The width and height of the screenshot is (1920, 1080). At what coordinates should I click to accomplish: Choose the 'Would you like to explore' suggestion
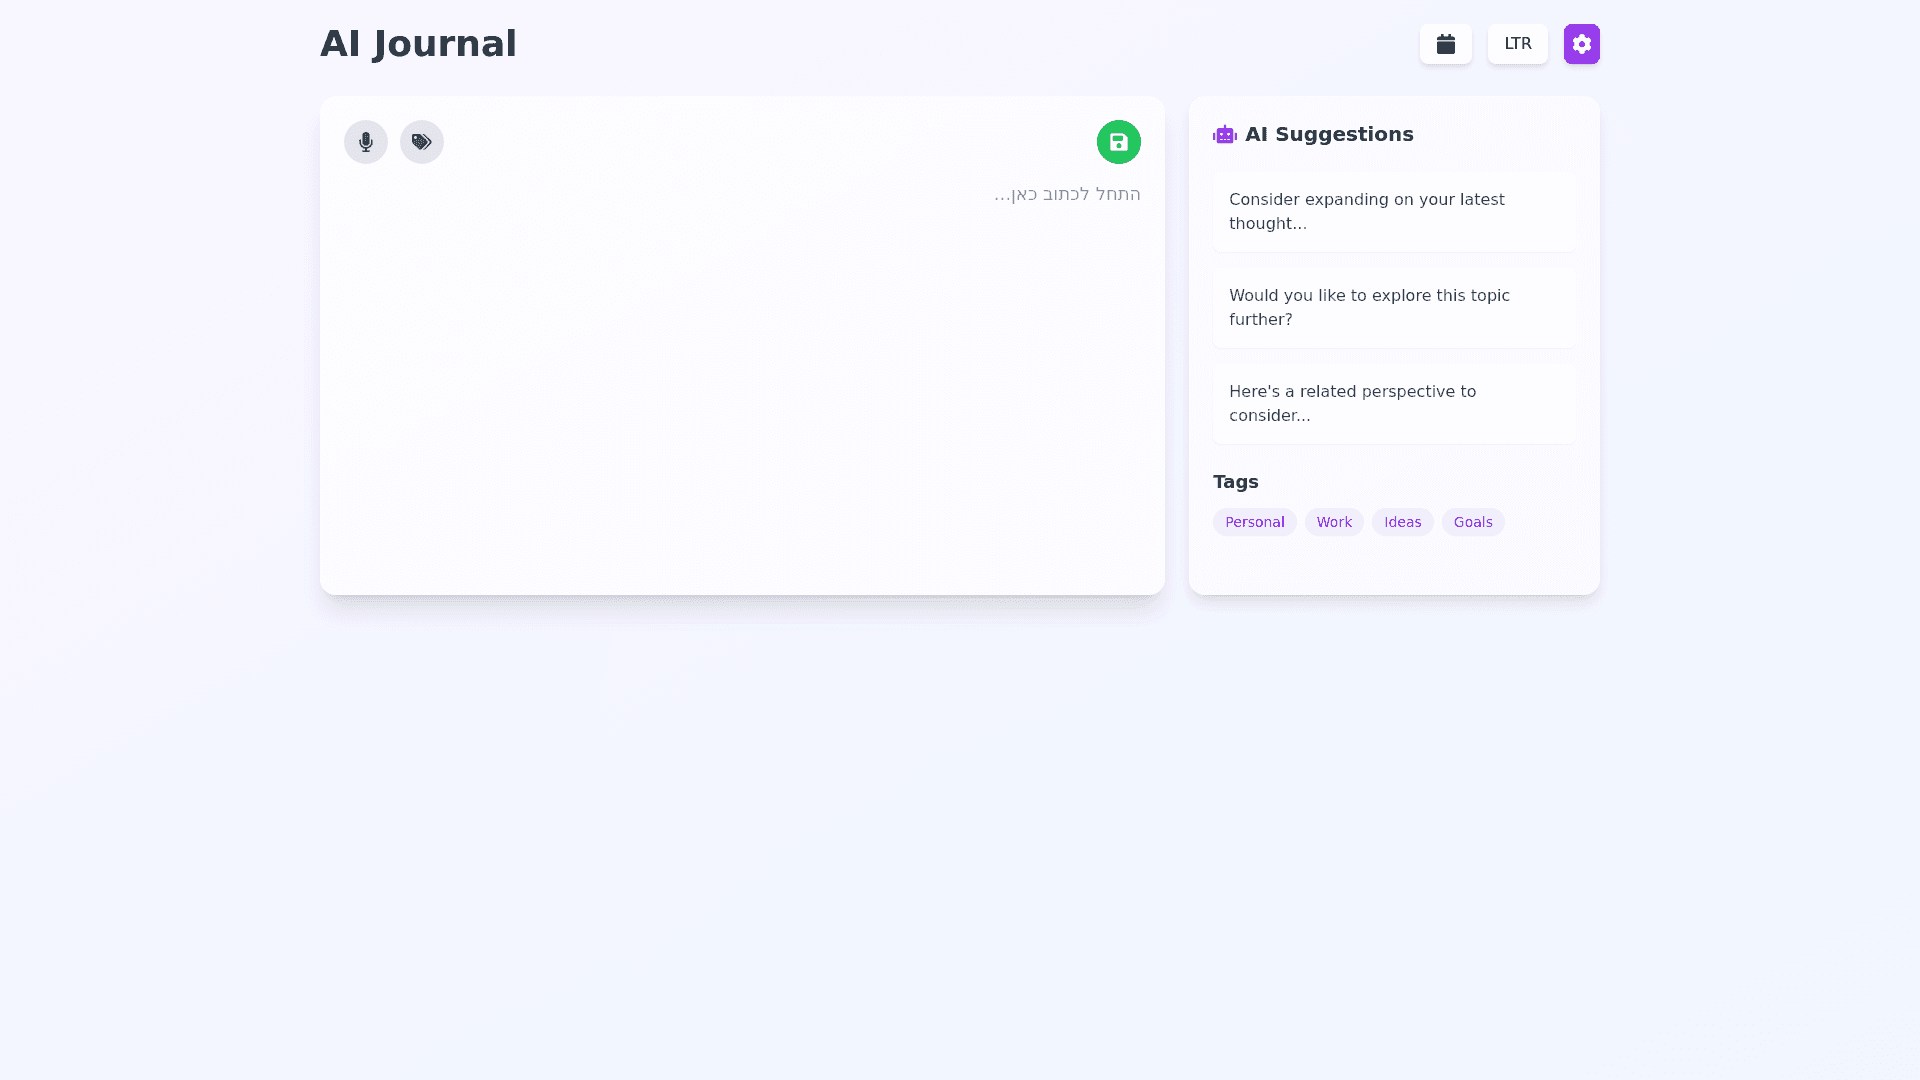1393,307
